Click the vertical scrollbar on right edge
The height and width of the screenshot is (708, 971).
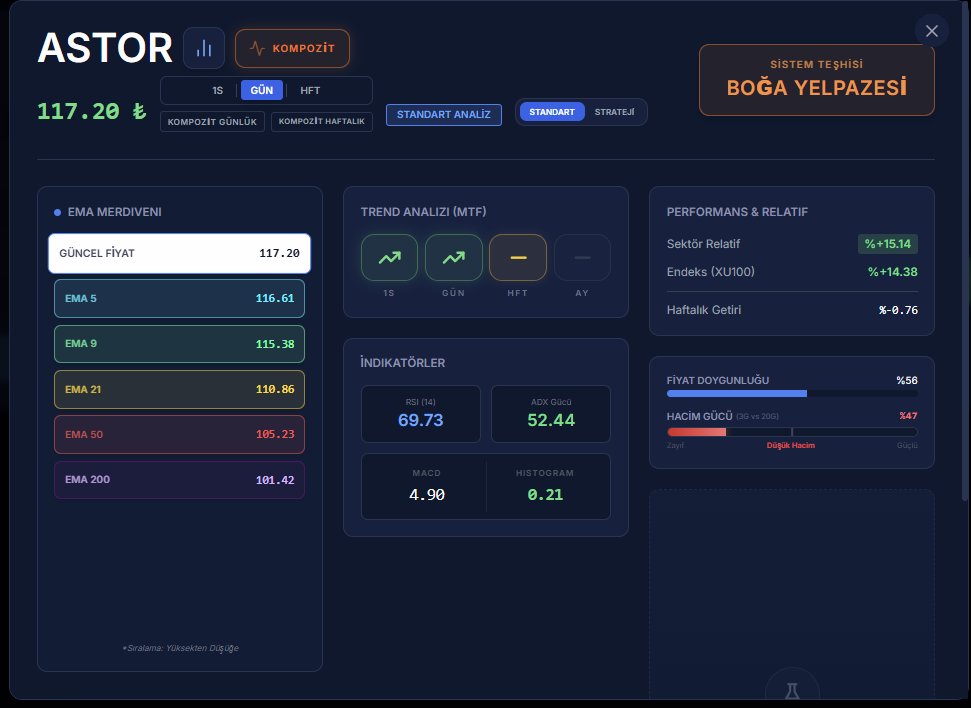click(x=964, y=251)
